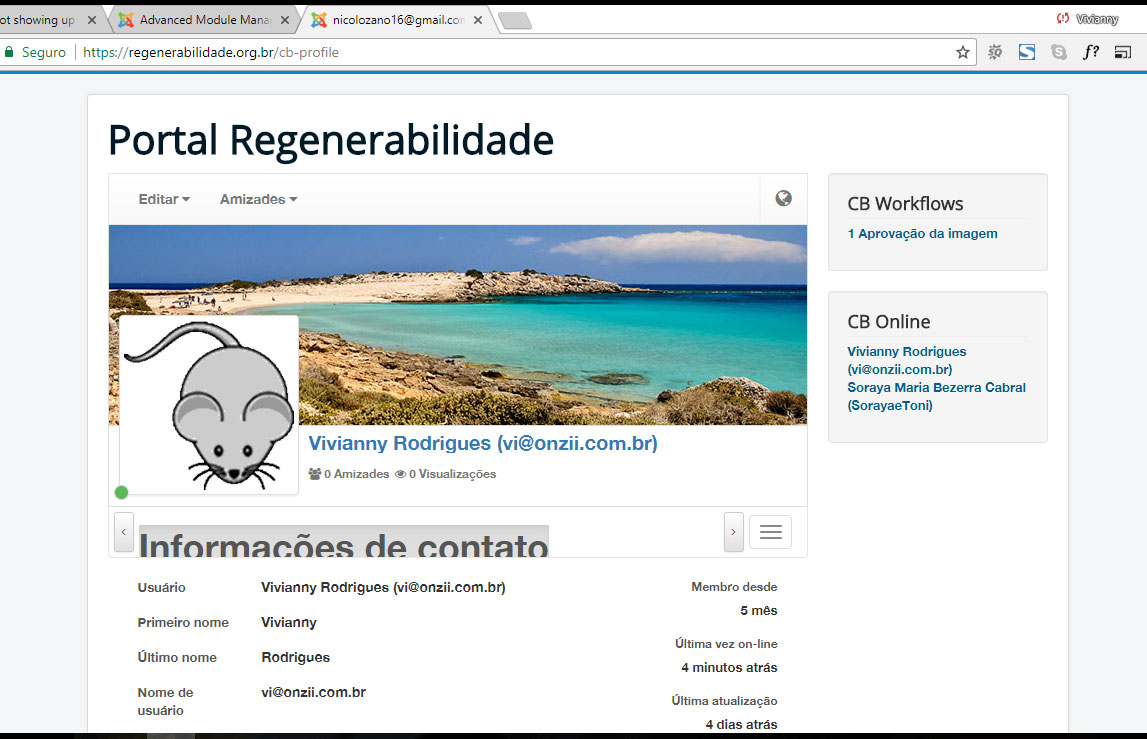Click the gear extension icon in toolbar

pyautogui.click(x=995, y=52)
